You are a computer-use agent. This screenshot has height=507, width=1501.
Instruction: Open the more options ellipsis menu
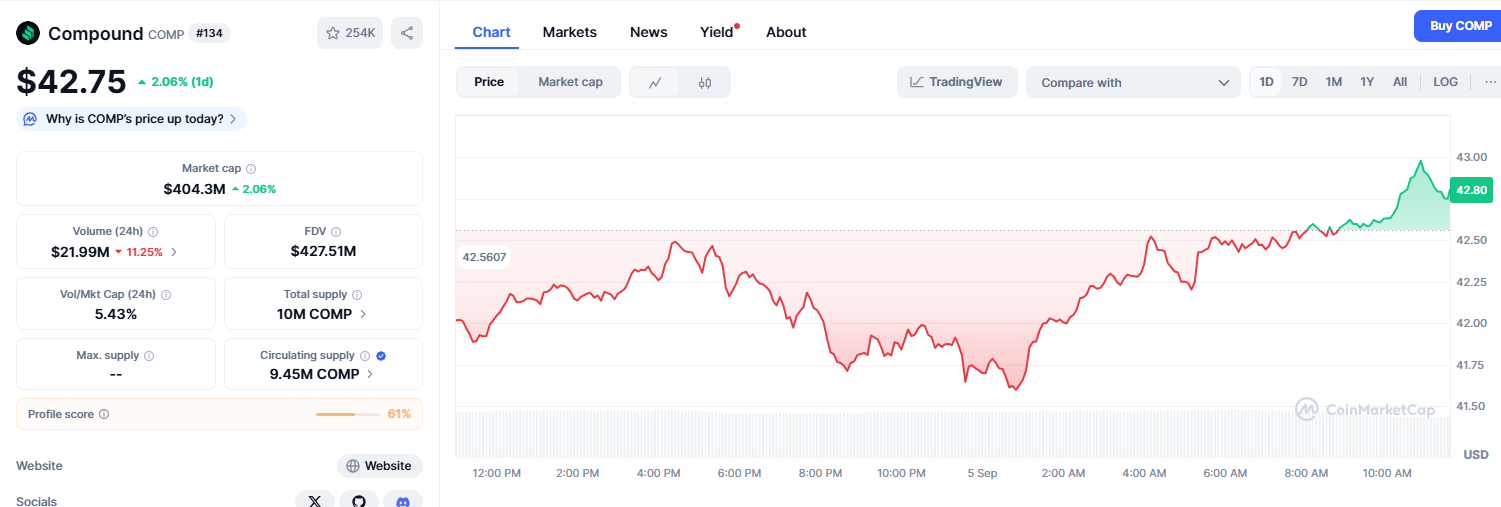pyautogui.click(x=1490, y=82)
